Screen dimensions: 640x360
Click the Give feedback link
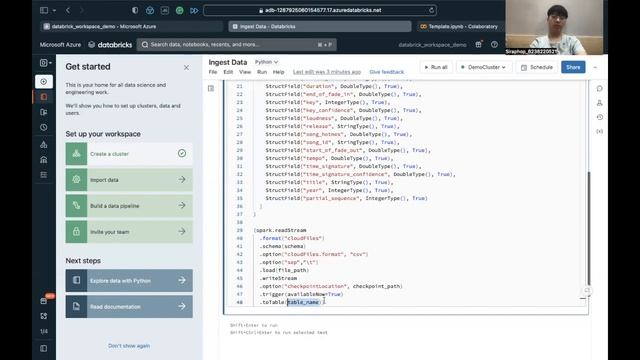(387, 72)
